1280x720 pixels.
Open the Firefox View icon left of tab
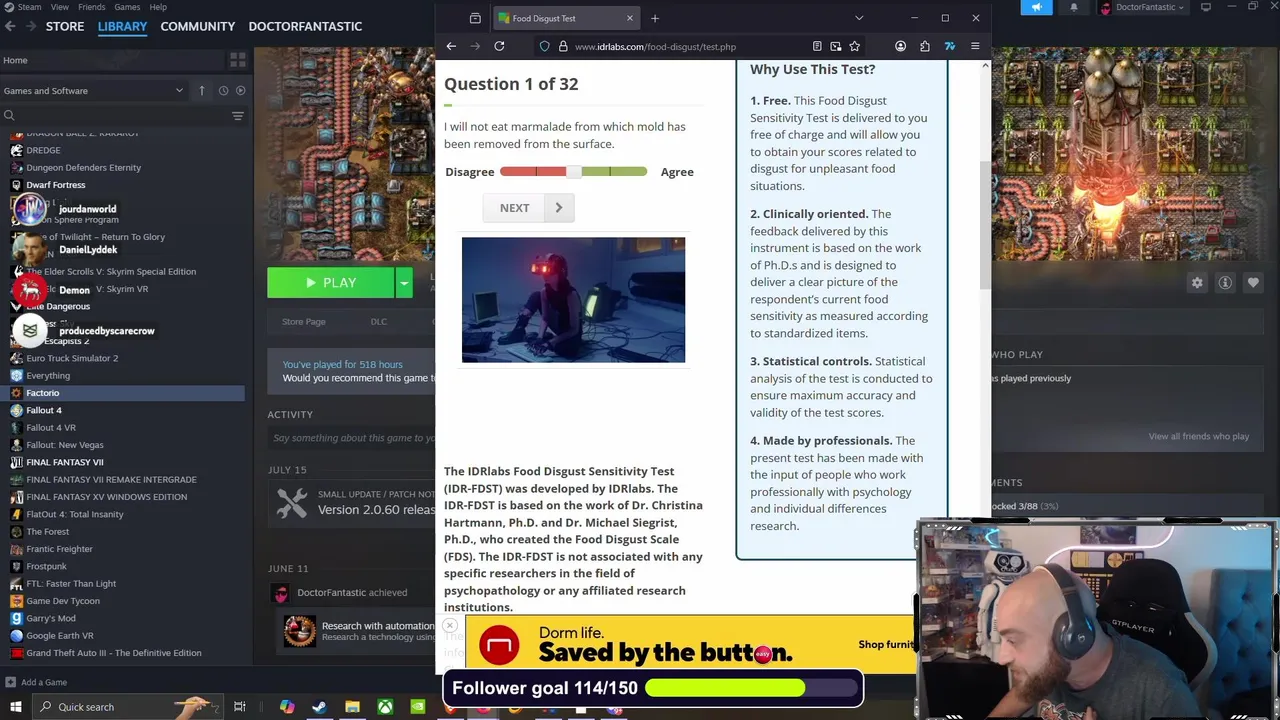[x=475, y=18]
